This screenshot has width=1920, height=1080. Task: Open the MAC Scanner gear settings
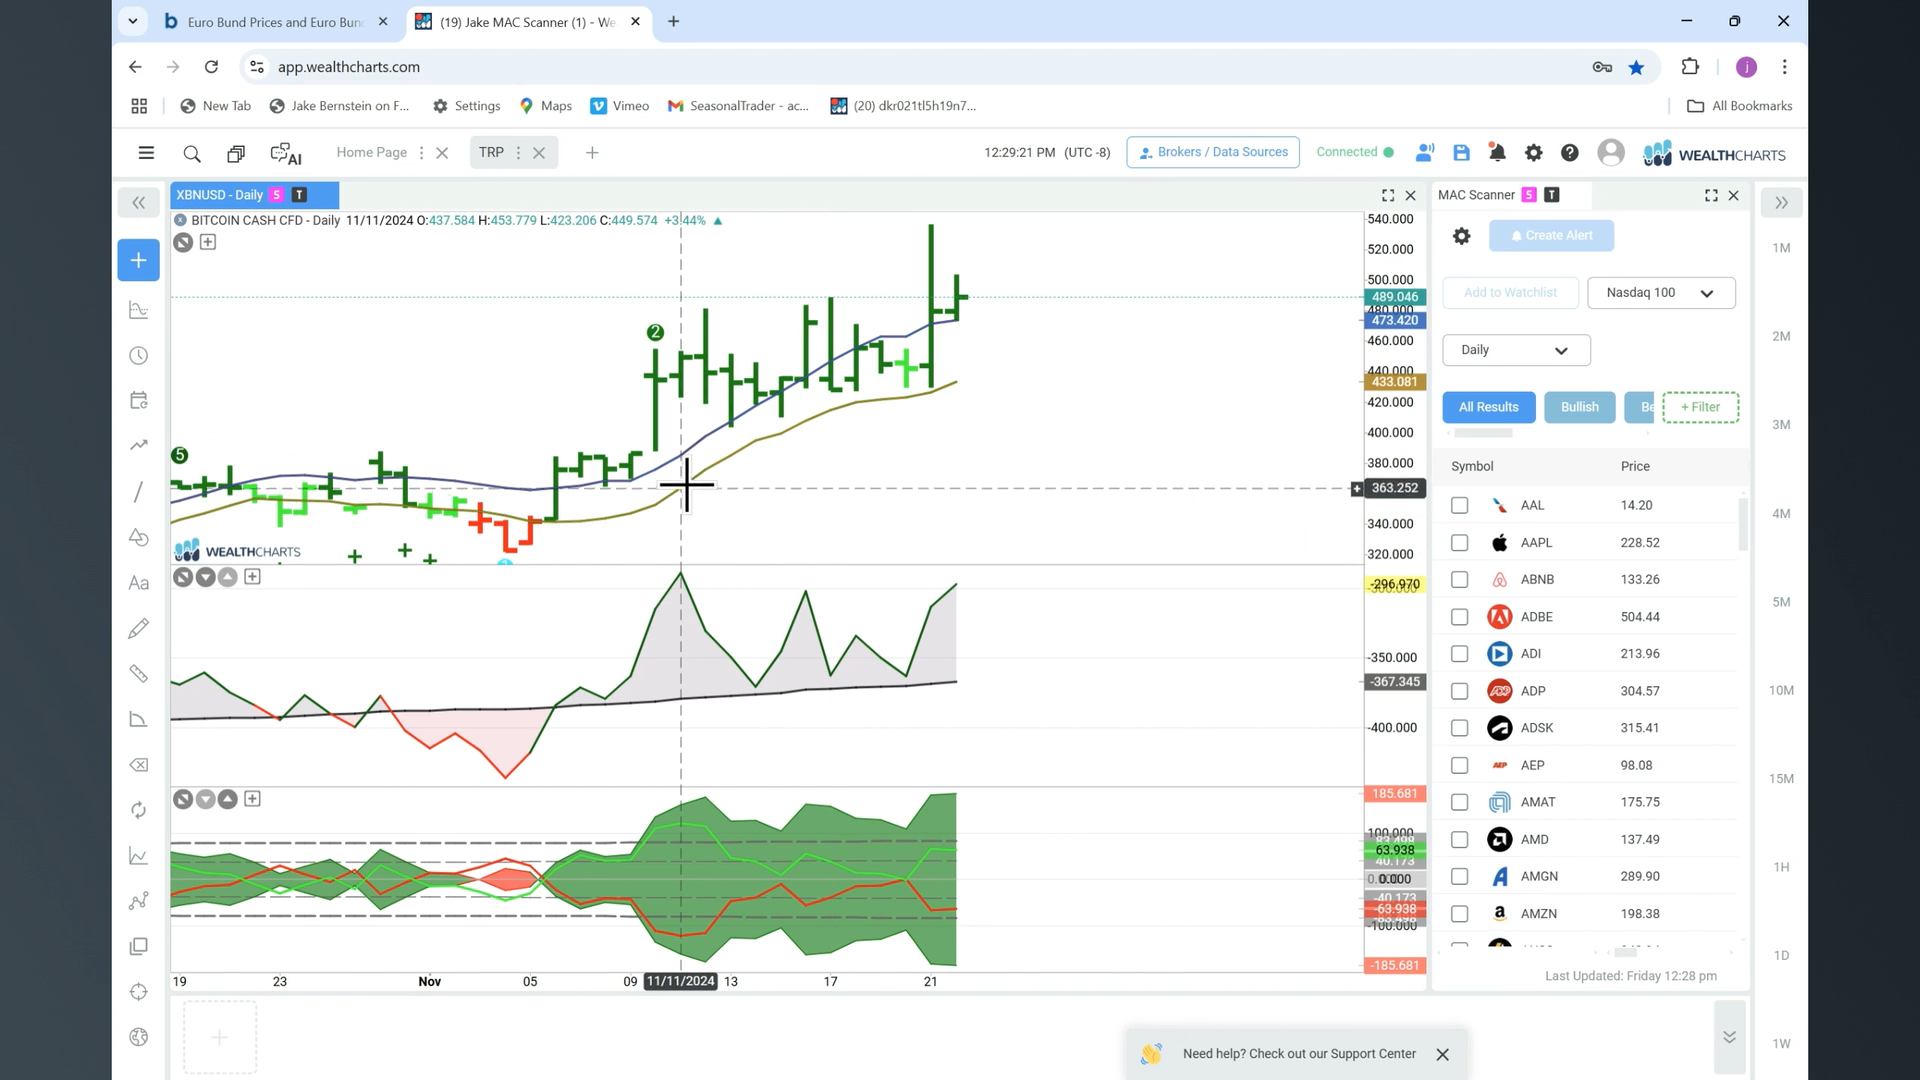tap(1461, 236)
